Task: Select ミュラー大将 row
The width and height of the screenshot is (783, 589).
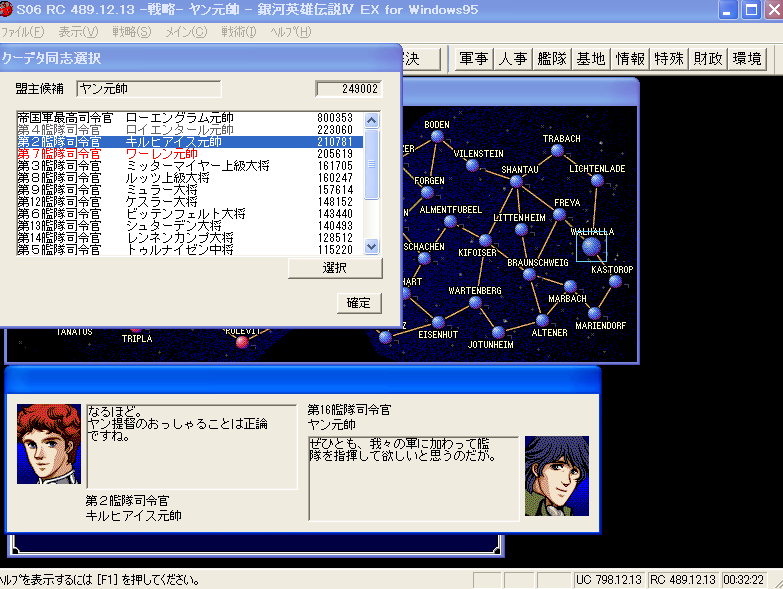Action: (x=190, y=190)
